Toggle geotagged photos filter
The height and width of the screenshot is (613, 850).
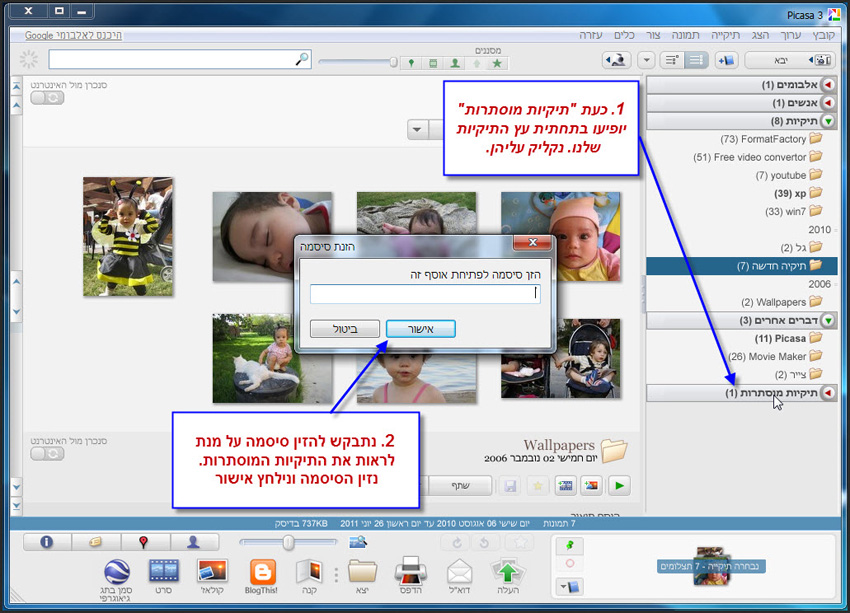tap(411, 63)
